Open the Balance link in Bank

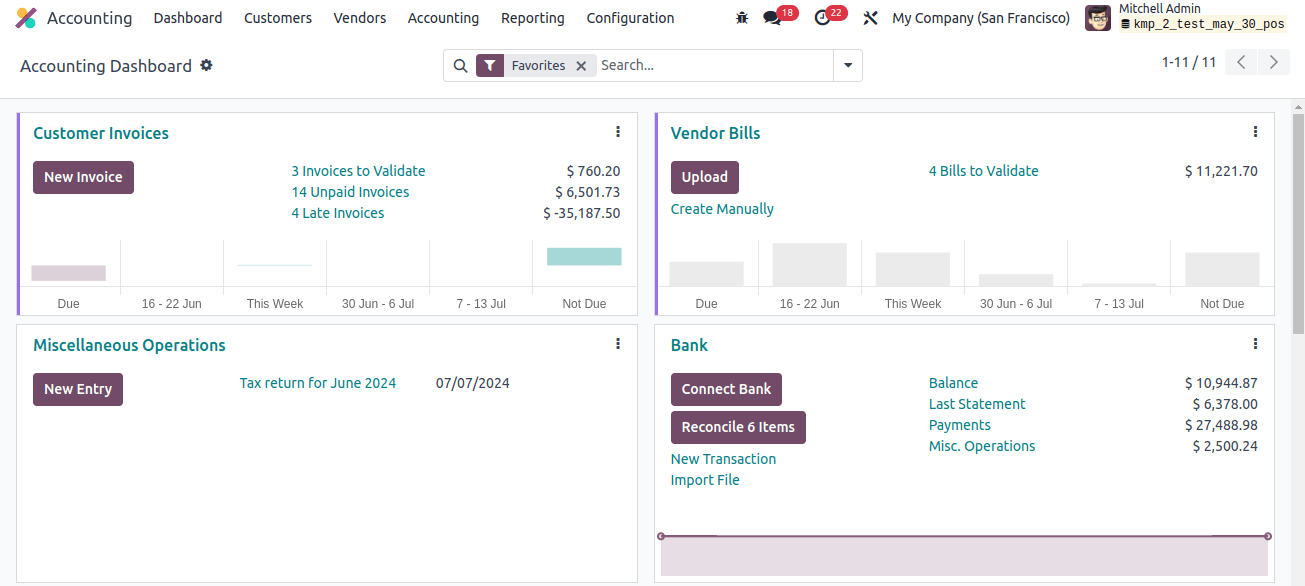pyautogui.click(x=953, y=383)
